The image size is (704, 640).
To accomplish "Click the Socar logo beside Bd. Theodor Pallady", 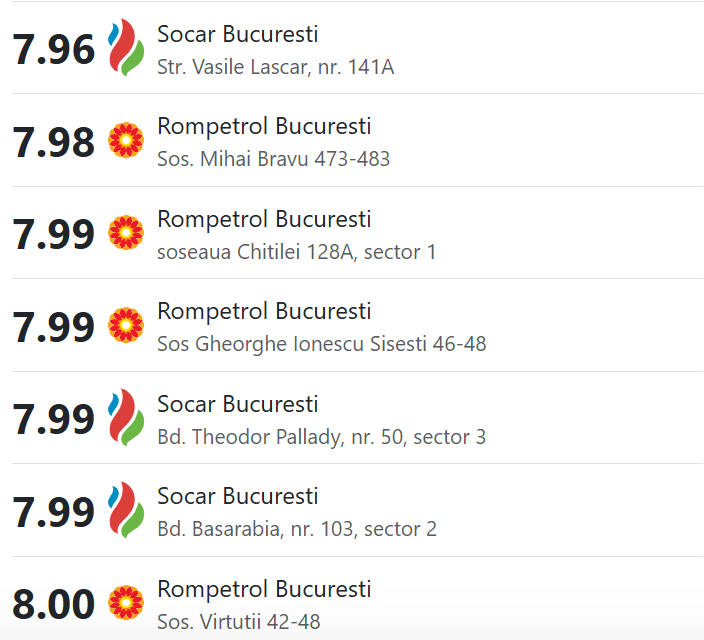I will pos(126,418).
